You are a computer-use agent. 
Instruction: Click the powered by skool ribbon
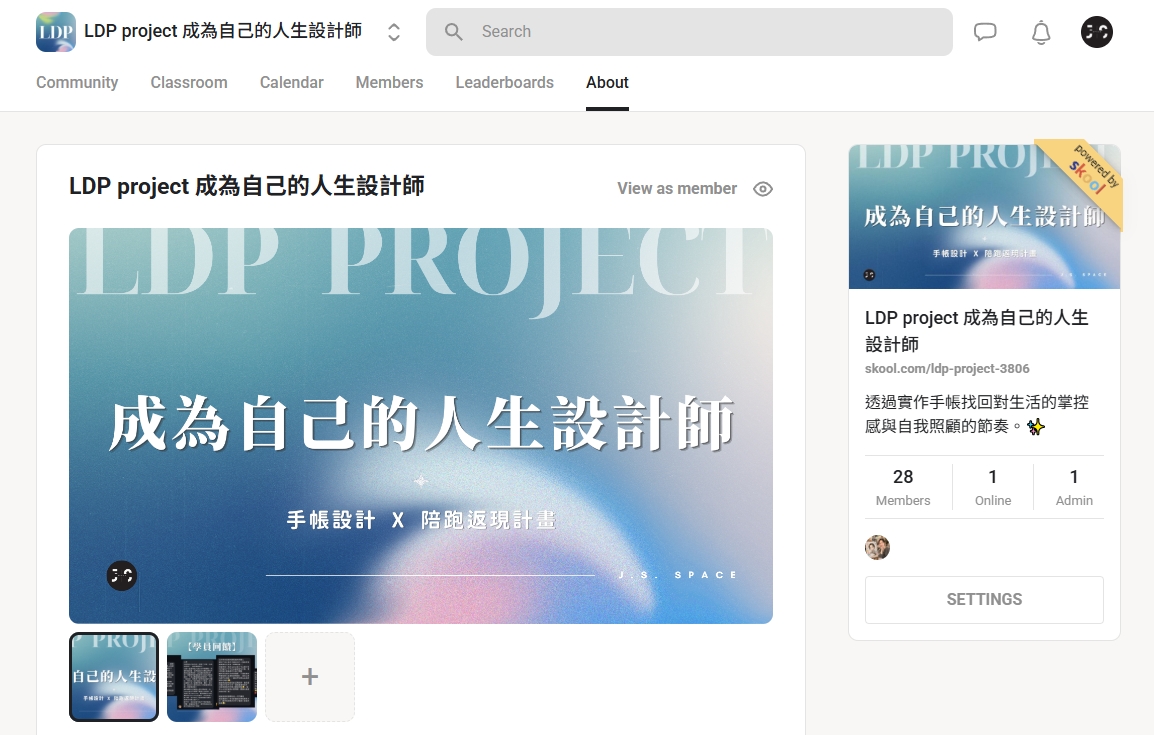[x=1089, y=177]
